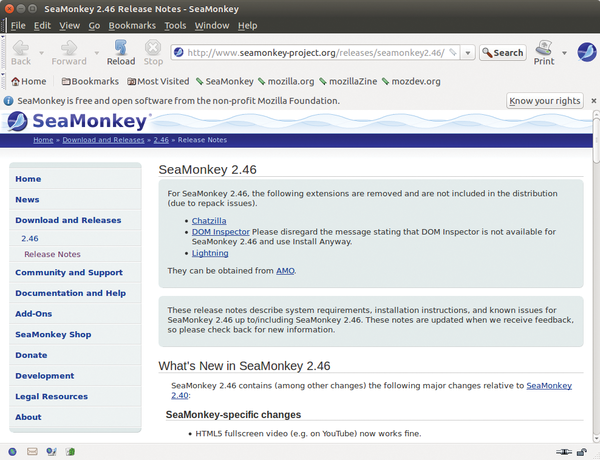Follow the Chatzilla link
The image size is (600, 460).
(x=209, y=221)
